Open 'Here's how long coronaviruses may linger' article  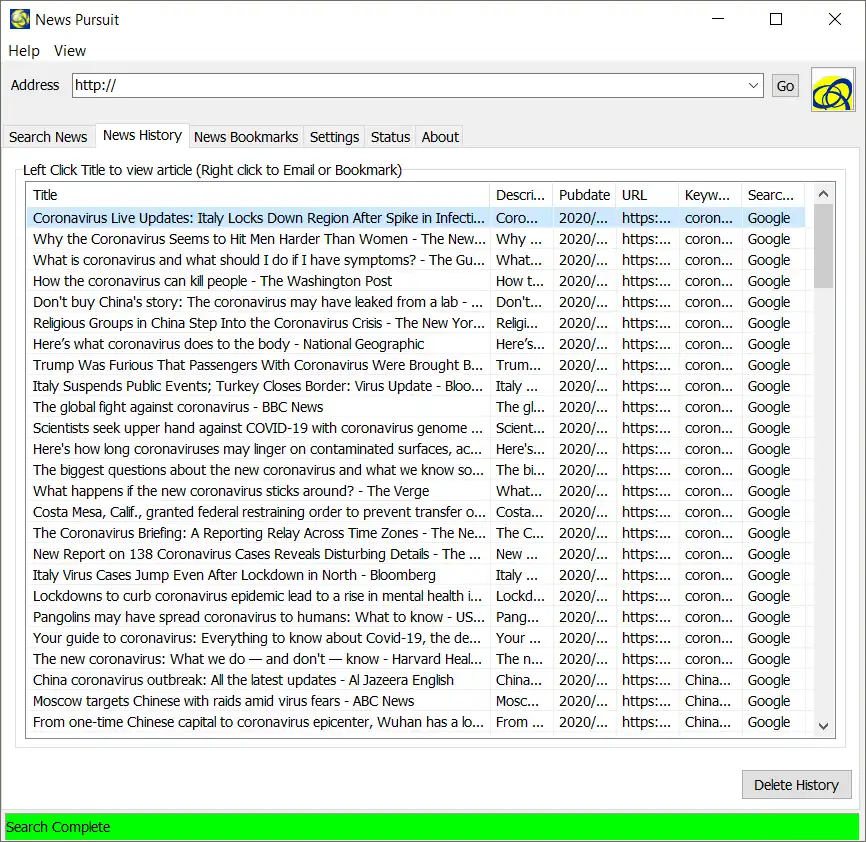click(x=257, y=449)
